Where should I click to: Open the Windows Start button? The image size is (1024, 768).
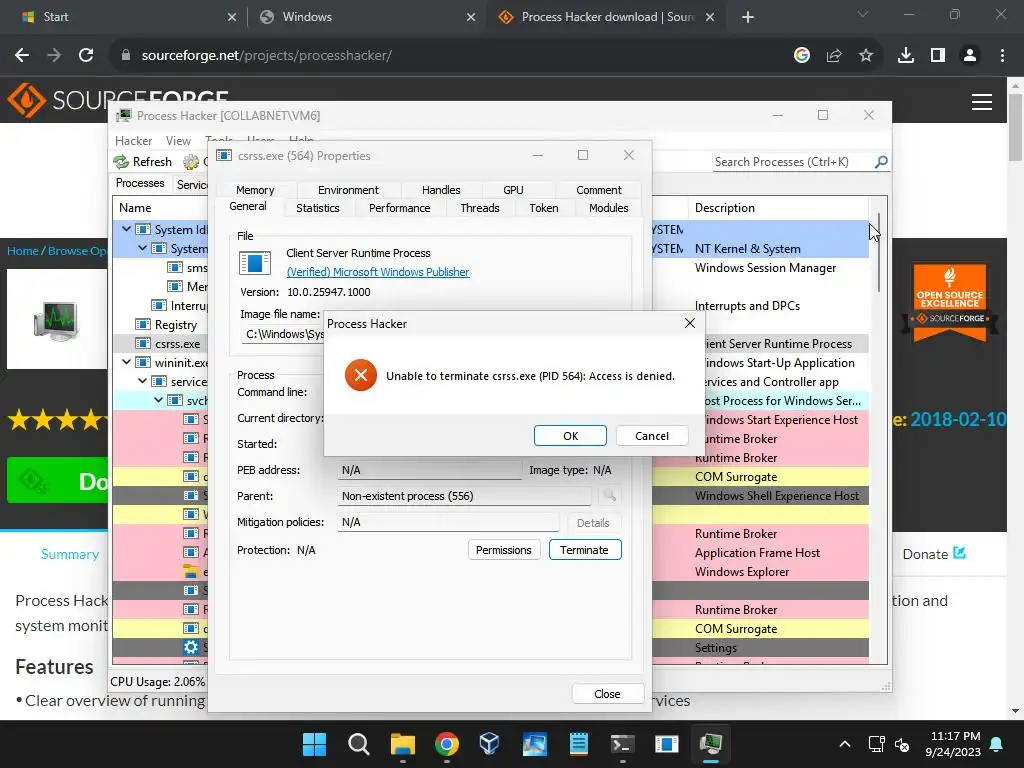pos(314,744)
